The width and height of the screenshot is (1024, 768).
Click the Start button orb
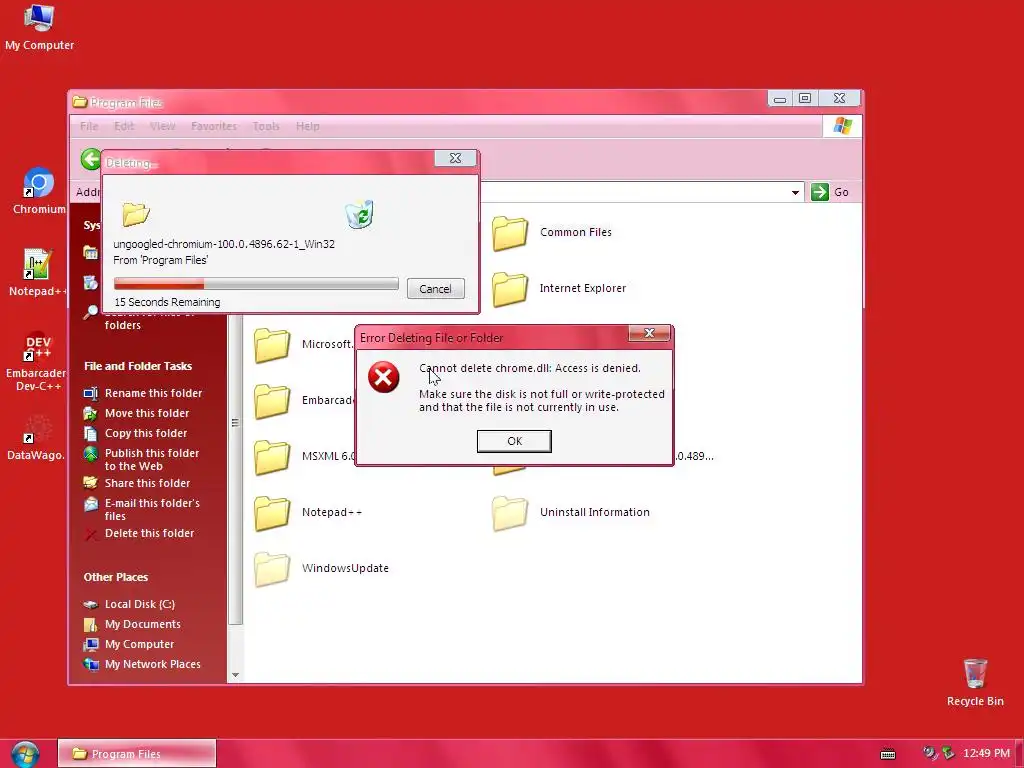25,754
